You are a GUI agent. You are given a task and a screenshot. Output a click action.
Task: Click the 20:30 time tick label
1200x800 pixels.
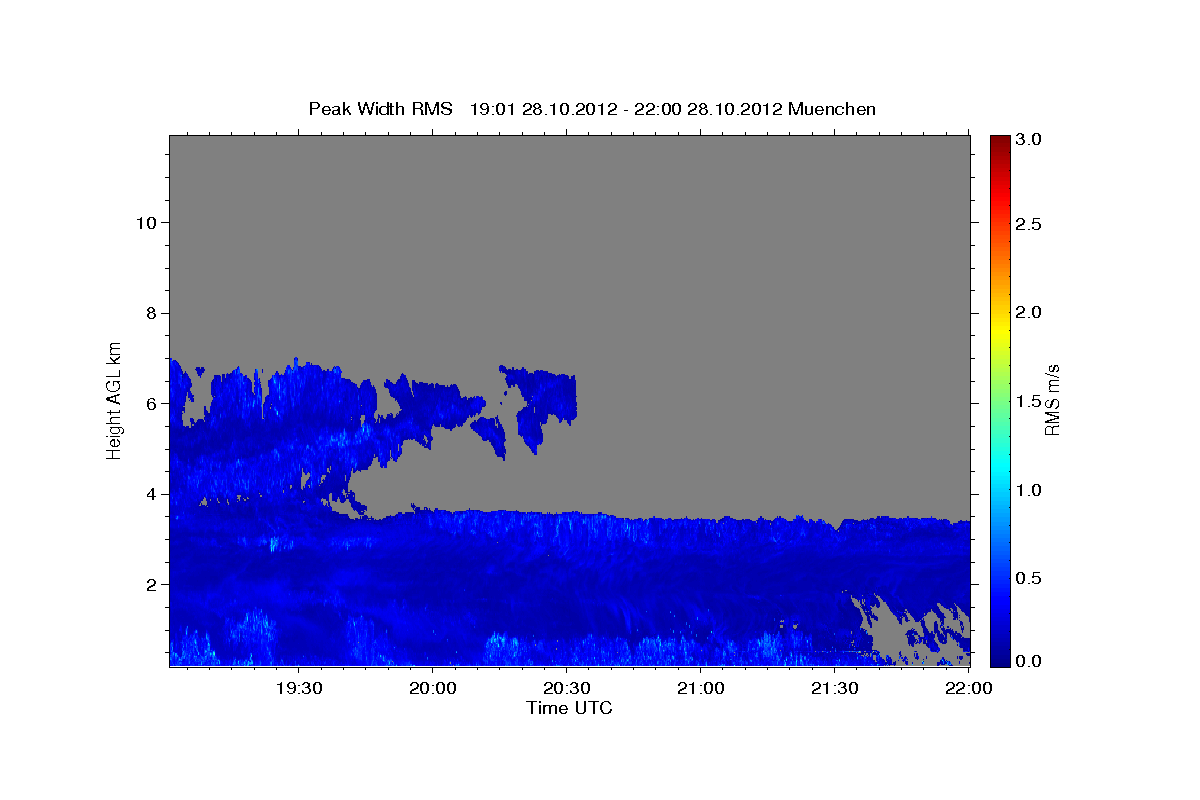coord(566,688)
